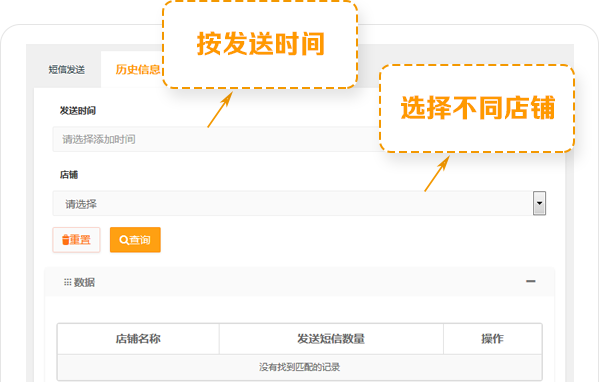Switch to the 短信发送 tab
The height and width of the screenshot is (382, 600).
(67, 70)
